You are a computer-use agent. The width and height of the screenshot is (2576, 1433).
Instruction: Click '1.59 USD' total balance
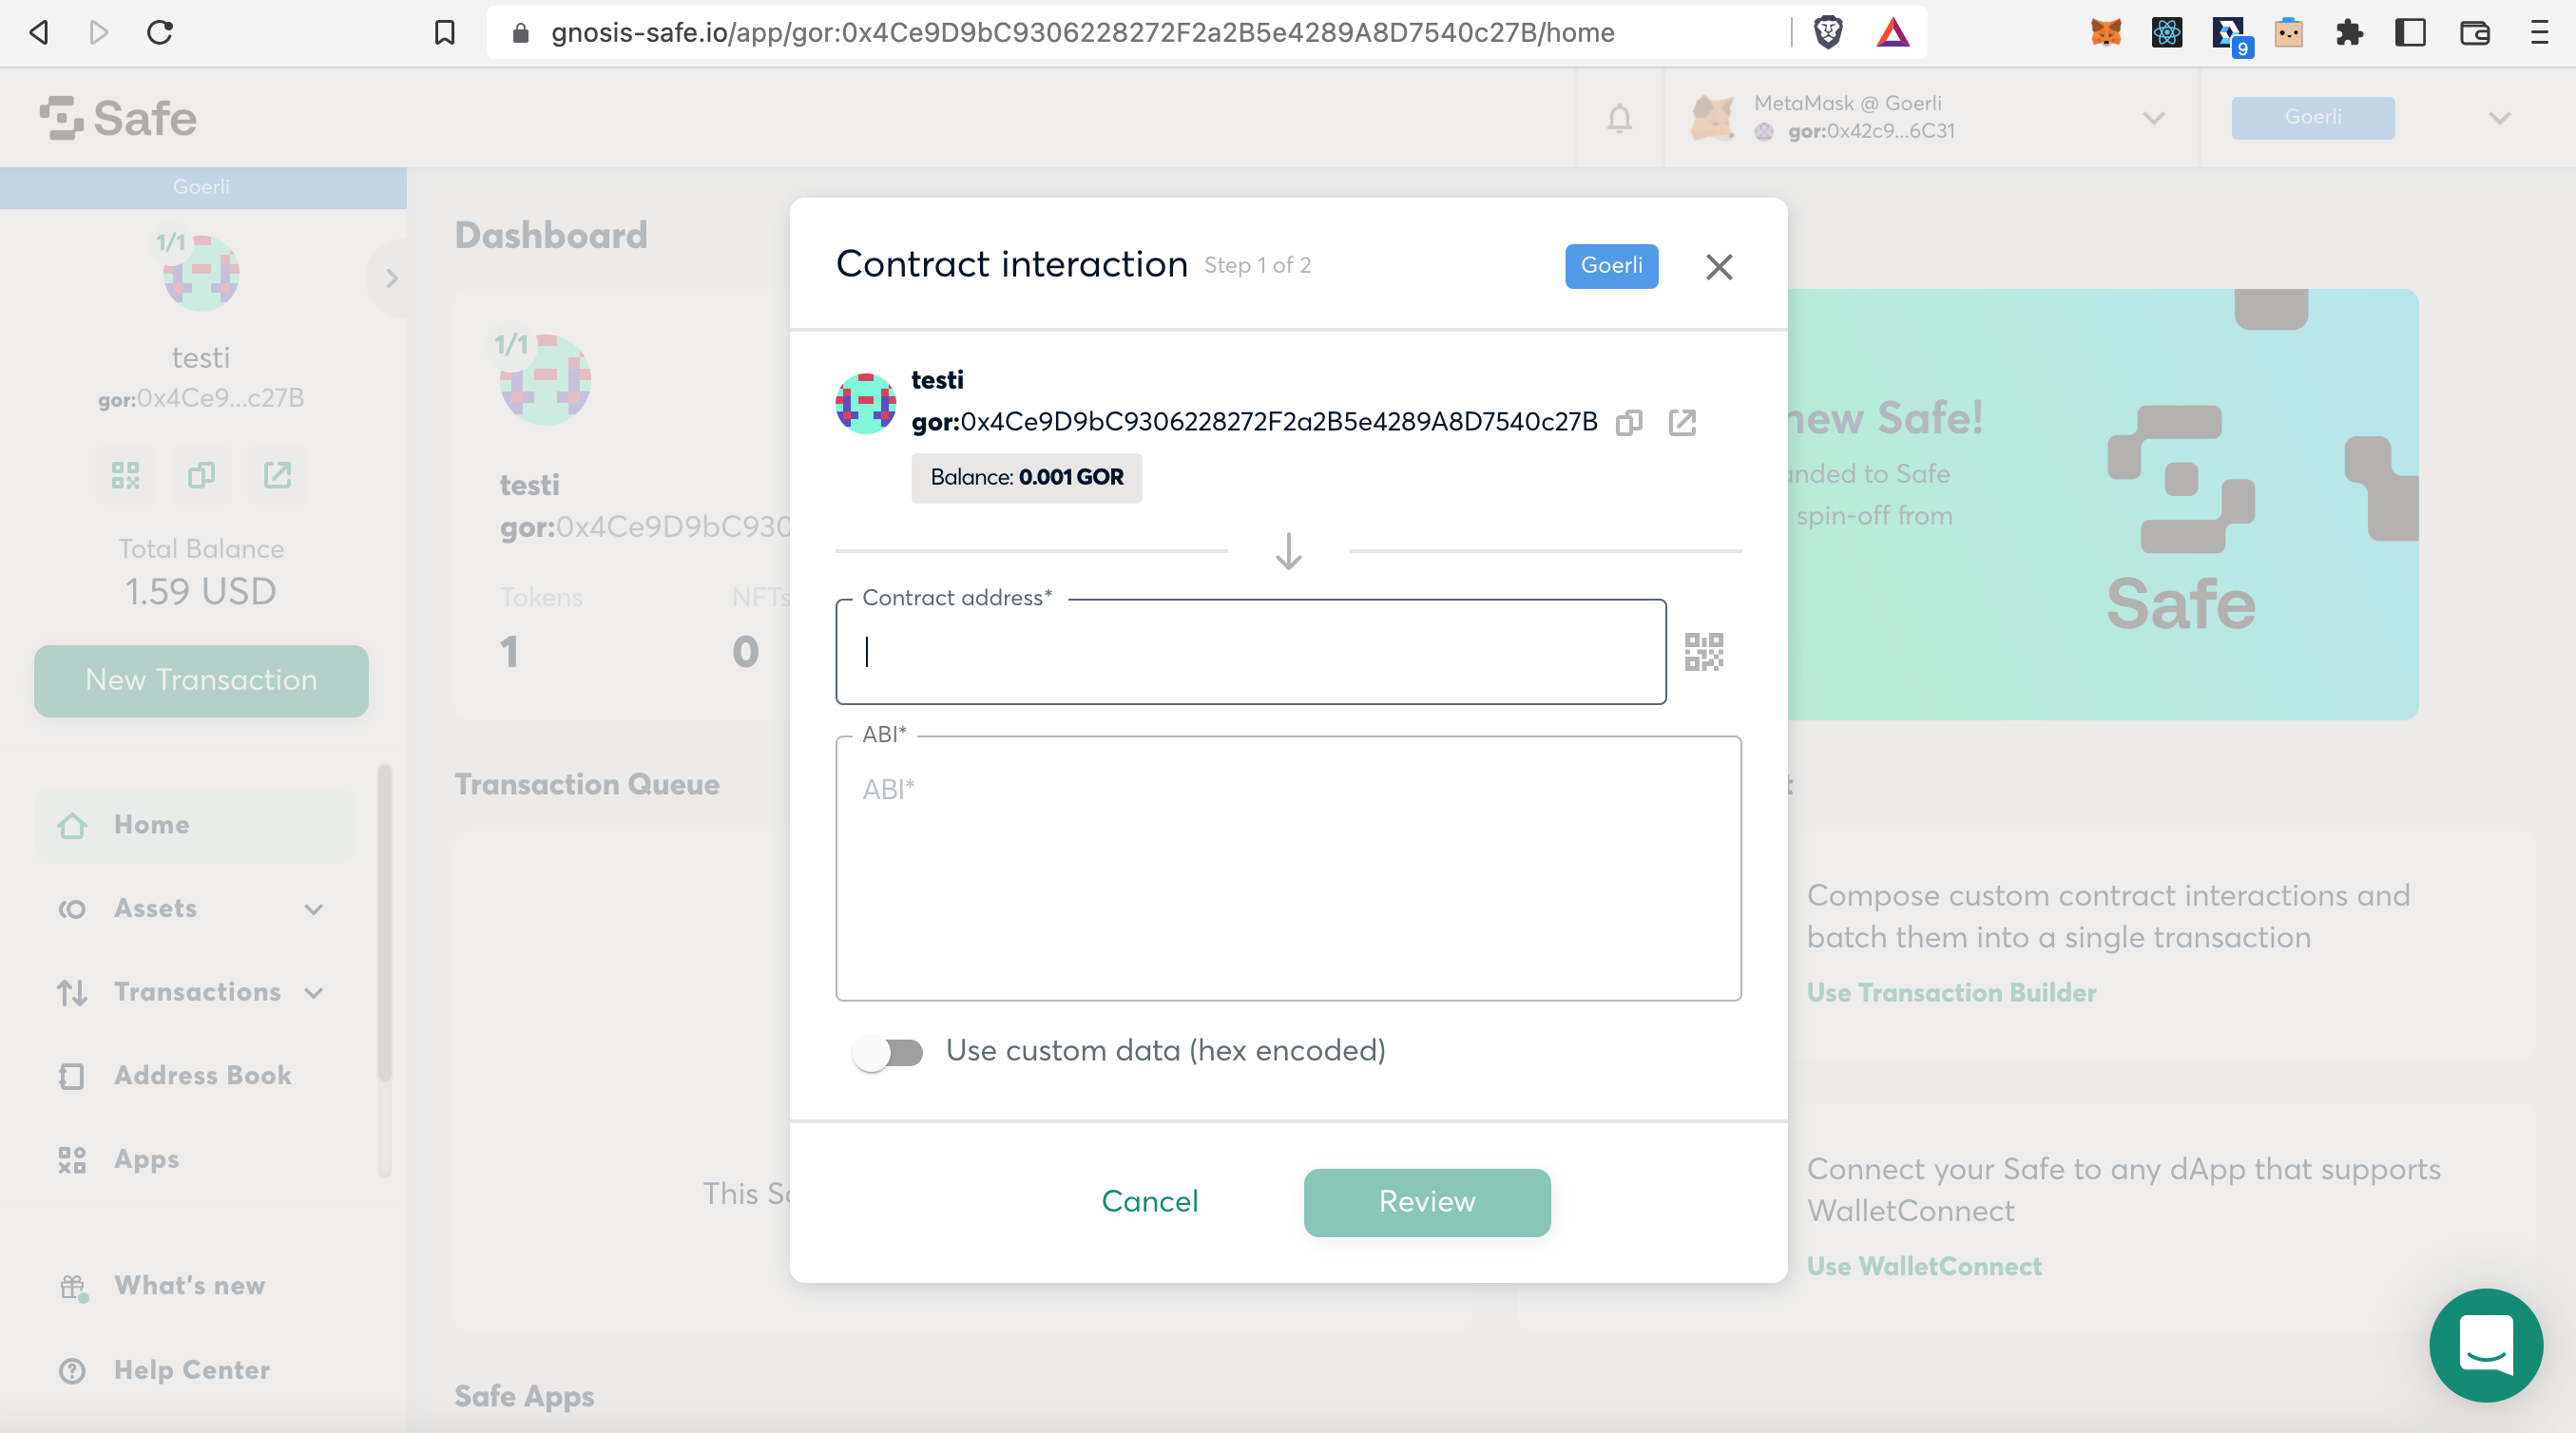pos(201,592)
